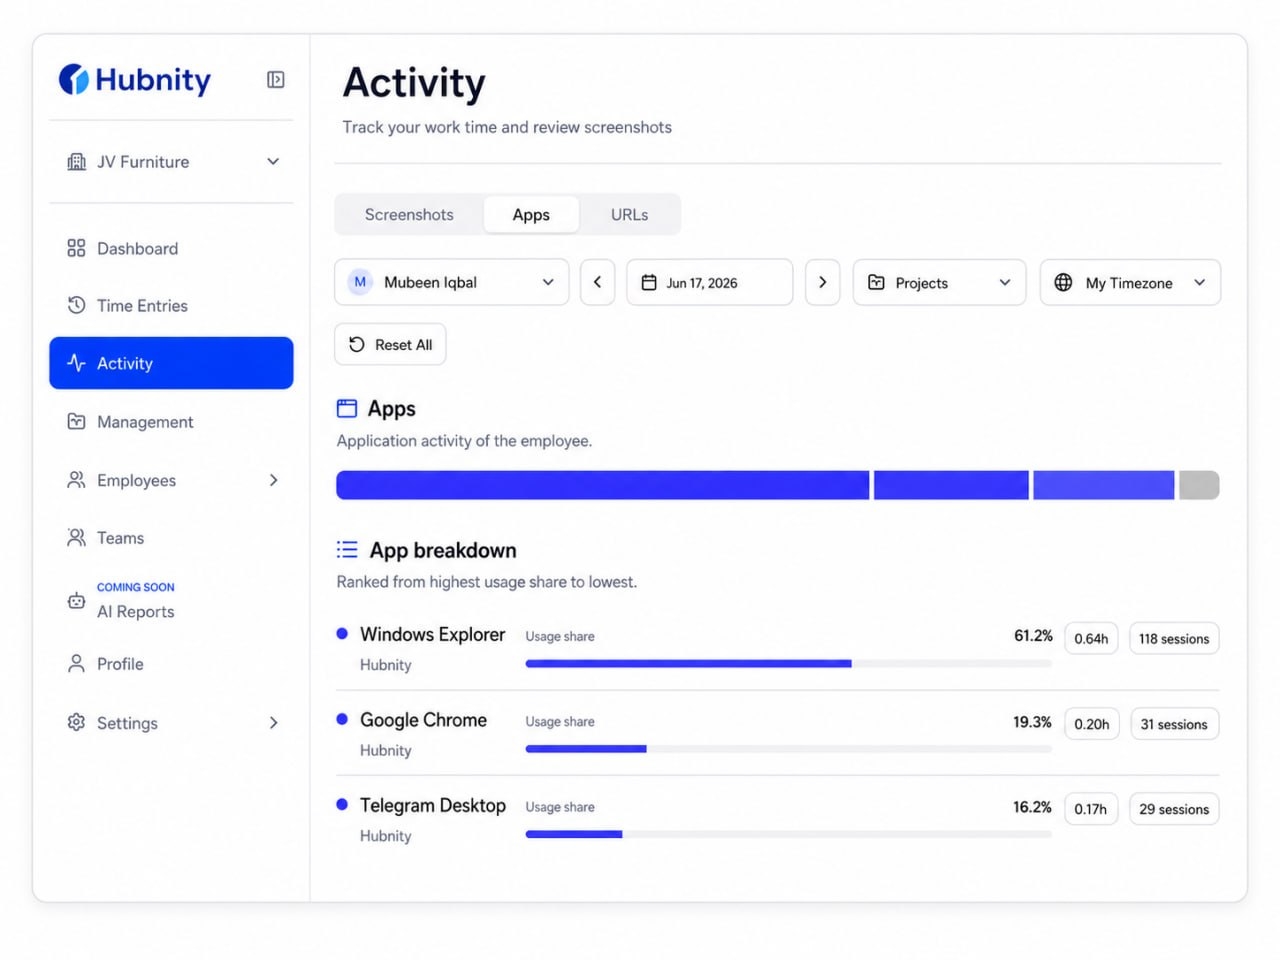This screenshot has width=1280, height=960.
Task: Click the 61.2% usage value
Action: click(x=1033, y=636)
